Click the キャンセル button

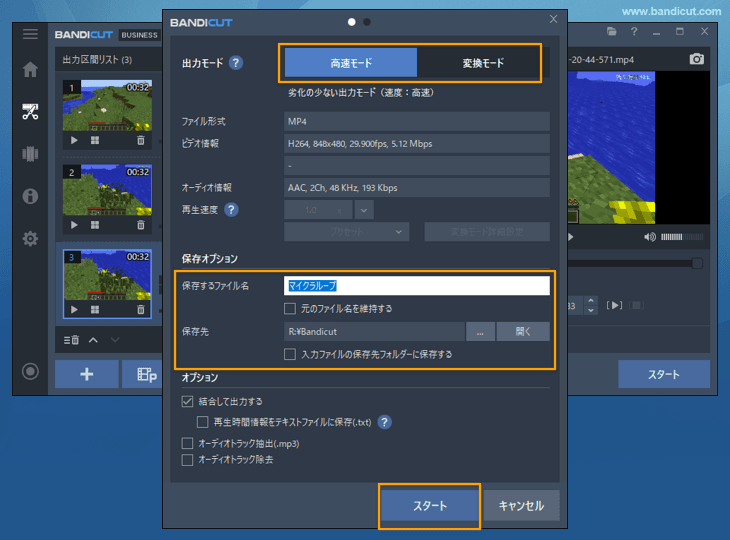[521, 506]
